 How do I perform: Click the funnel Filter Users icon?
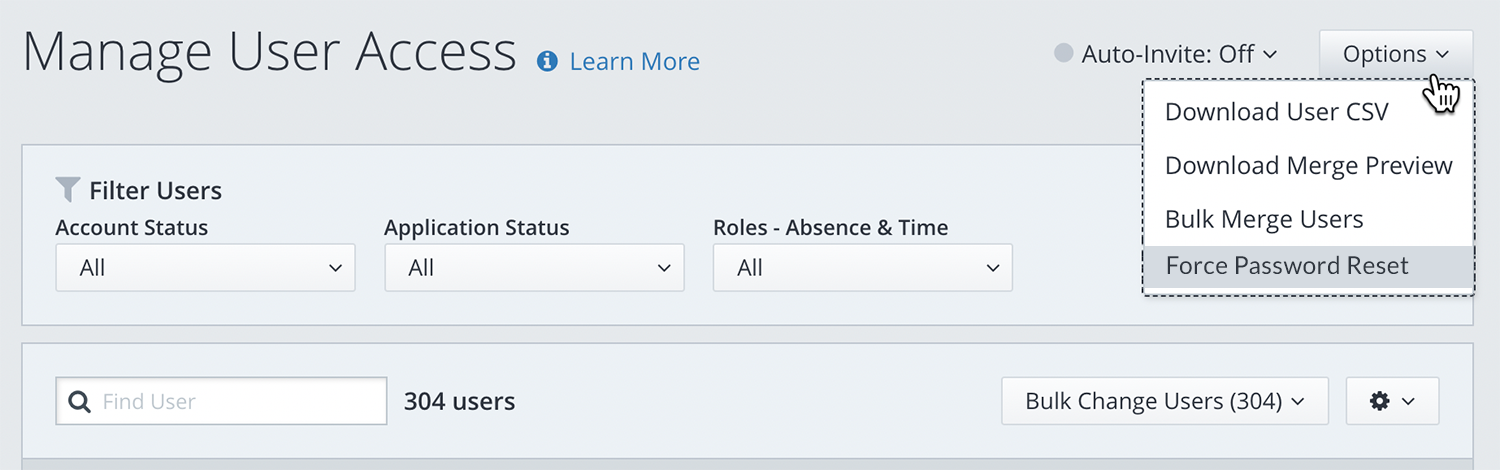point(68,189)
